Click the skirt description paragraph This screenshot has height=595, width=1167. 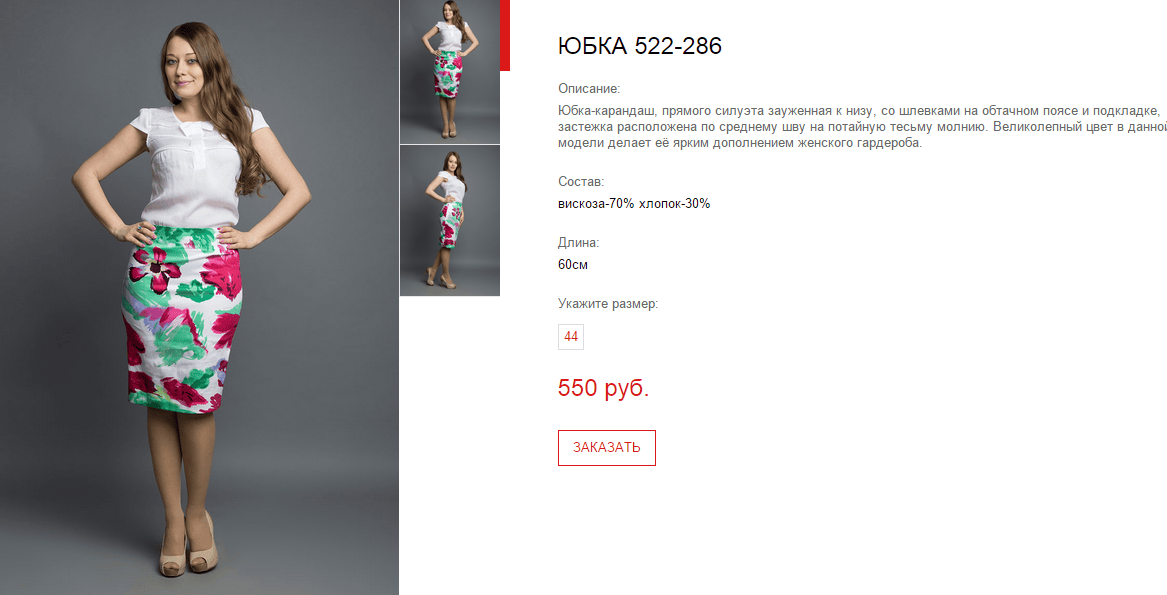pyautogui.click(x=862, y=127)
